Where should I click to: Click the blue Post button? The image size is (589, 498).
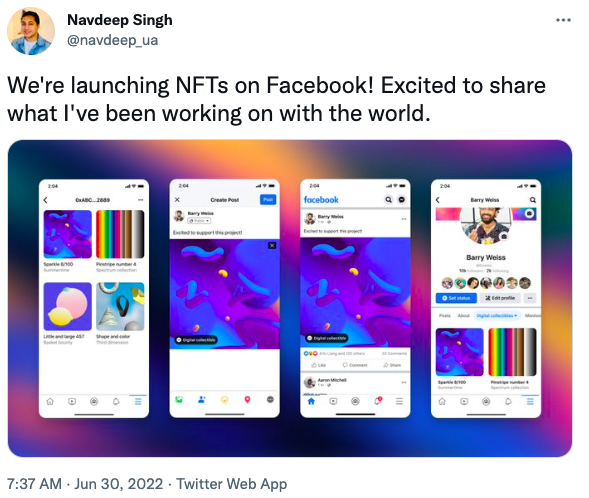(x=268, y=199)
